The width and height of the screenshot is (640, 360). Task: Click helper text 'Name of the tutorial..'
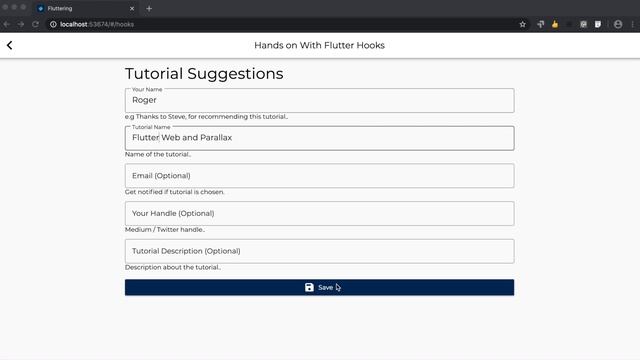[x=158, y=154]
